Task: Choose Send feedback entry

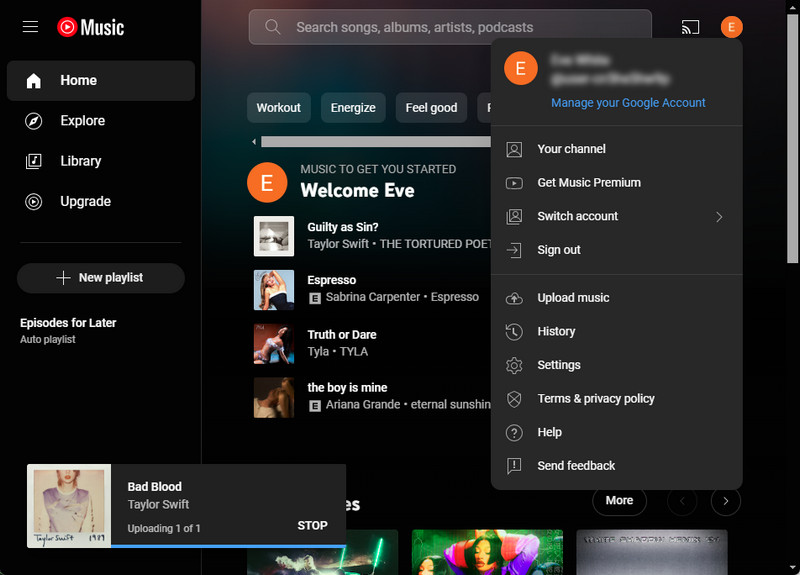Action: coord(616,466)
